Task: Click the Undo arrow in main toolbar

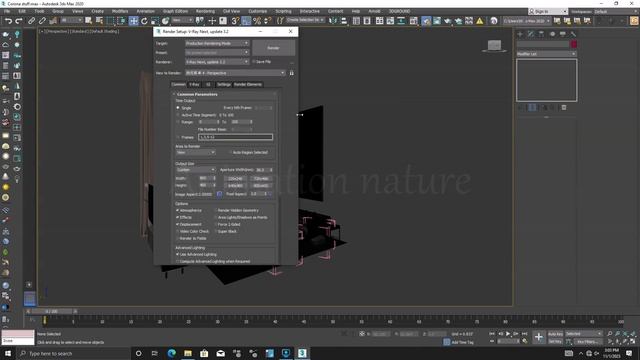Action: tap(8, 21)
